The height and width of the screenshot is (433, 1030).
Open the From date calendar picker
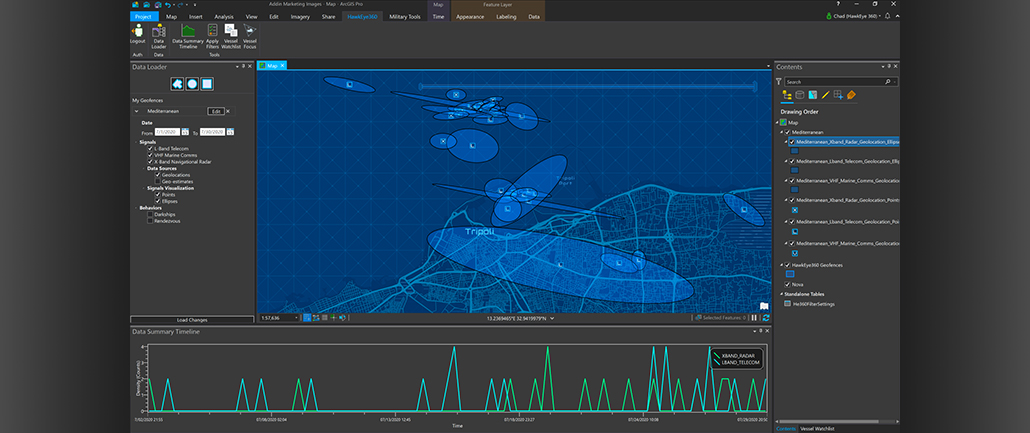(x=185, y=132)
